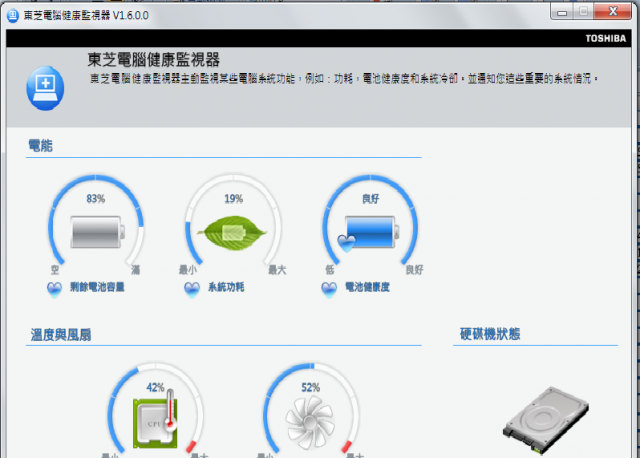Click the 42% CPU temperature value

[x=156, y=387]
